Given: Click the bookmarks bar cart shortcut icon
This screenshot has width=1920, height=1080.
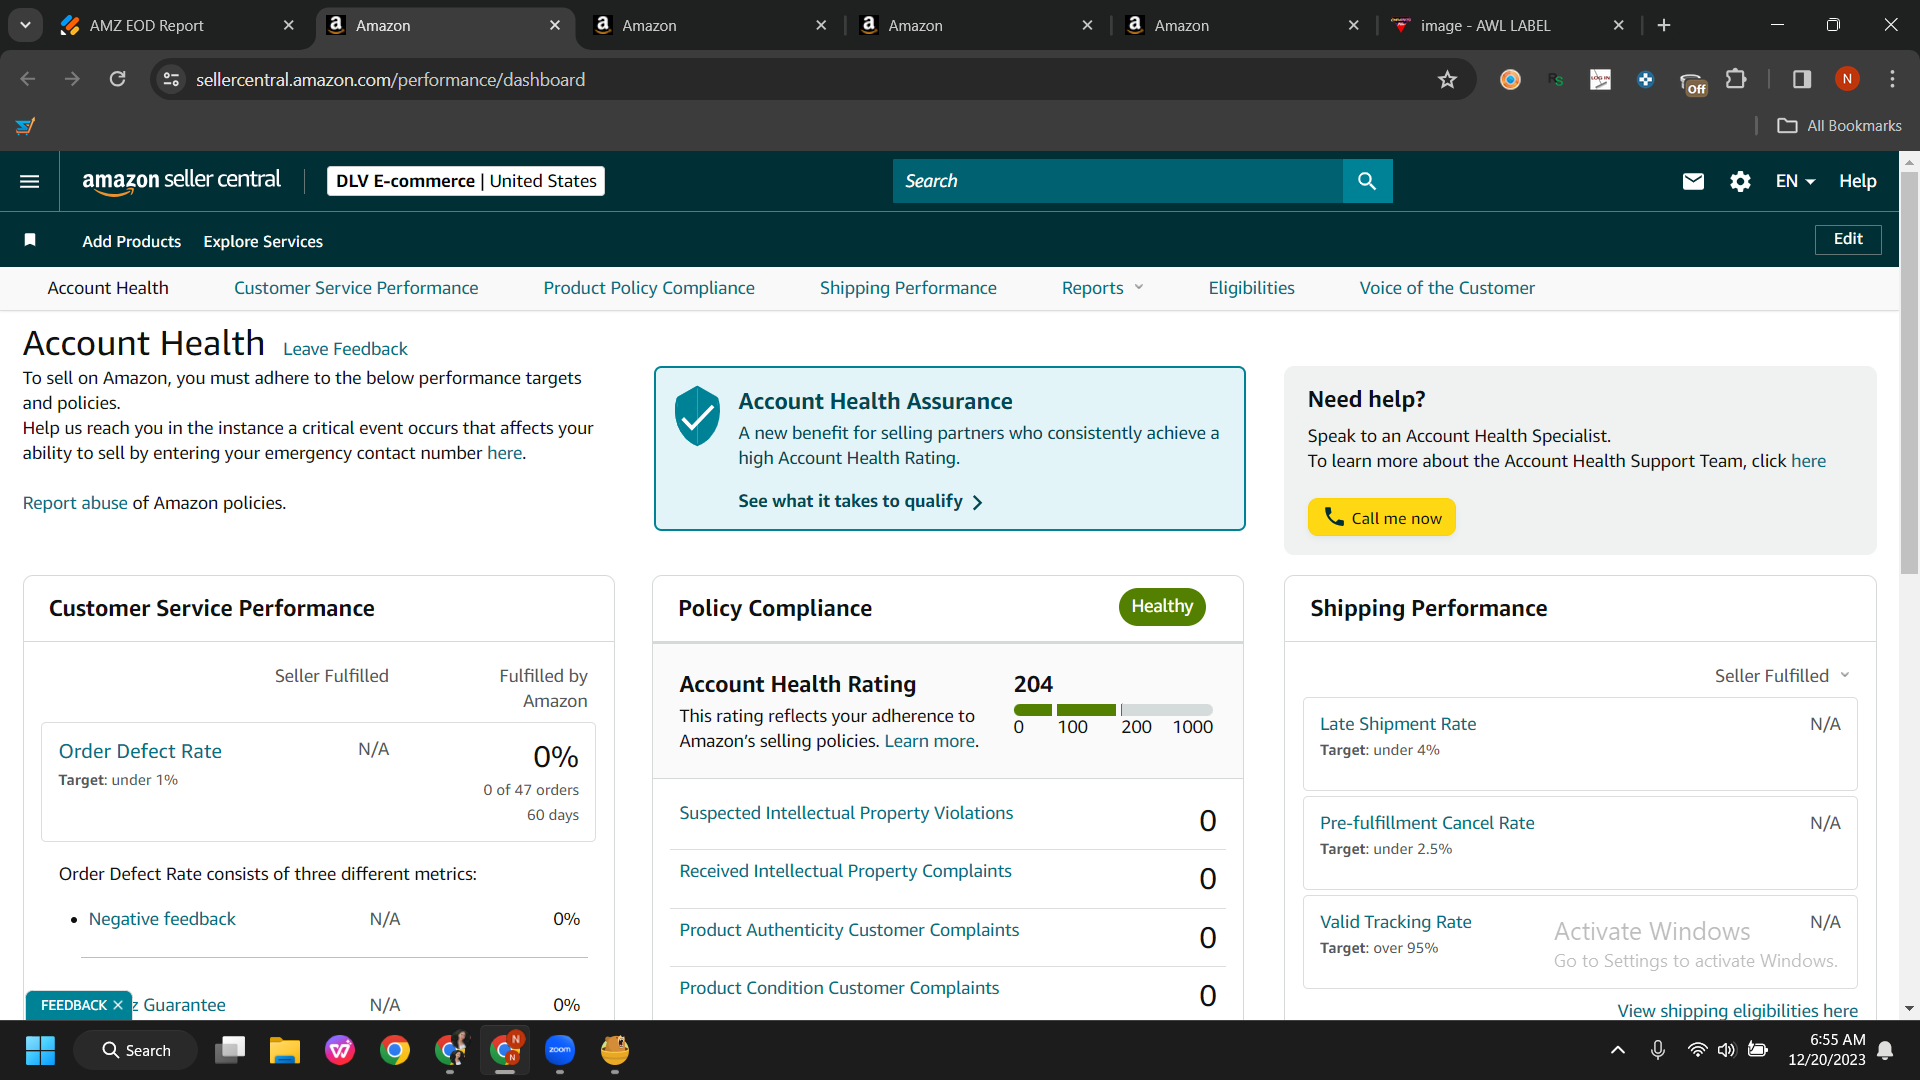Looking at the screenshot, I should (25, 125).
